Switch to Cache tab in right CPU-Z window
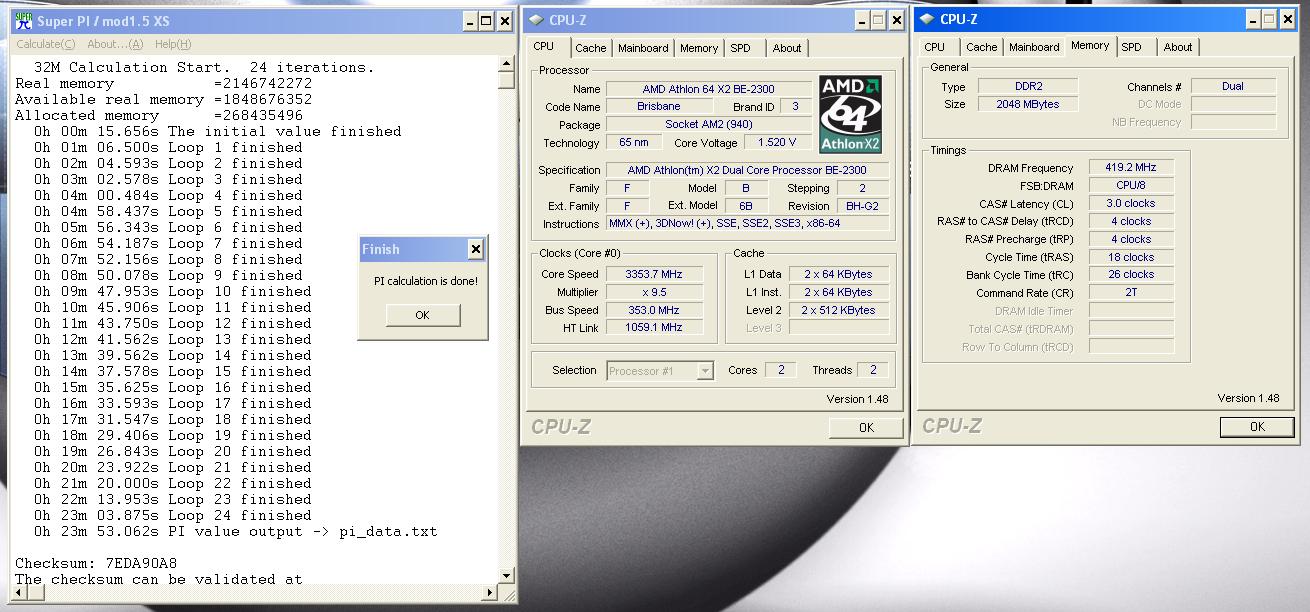 [981, 47]
